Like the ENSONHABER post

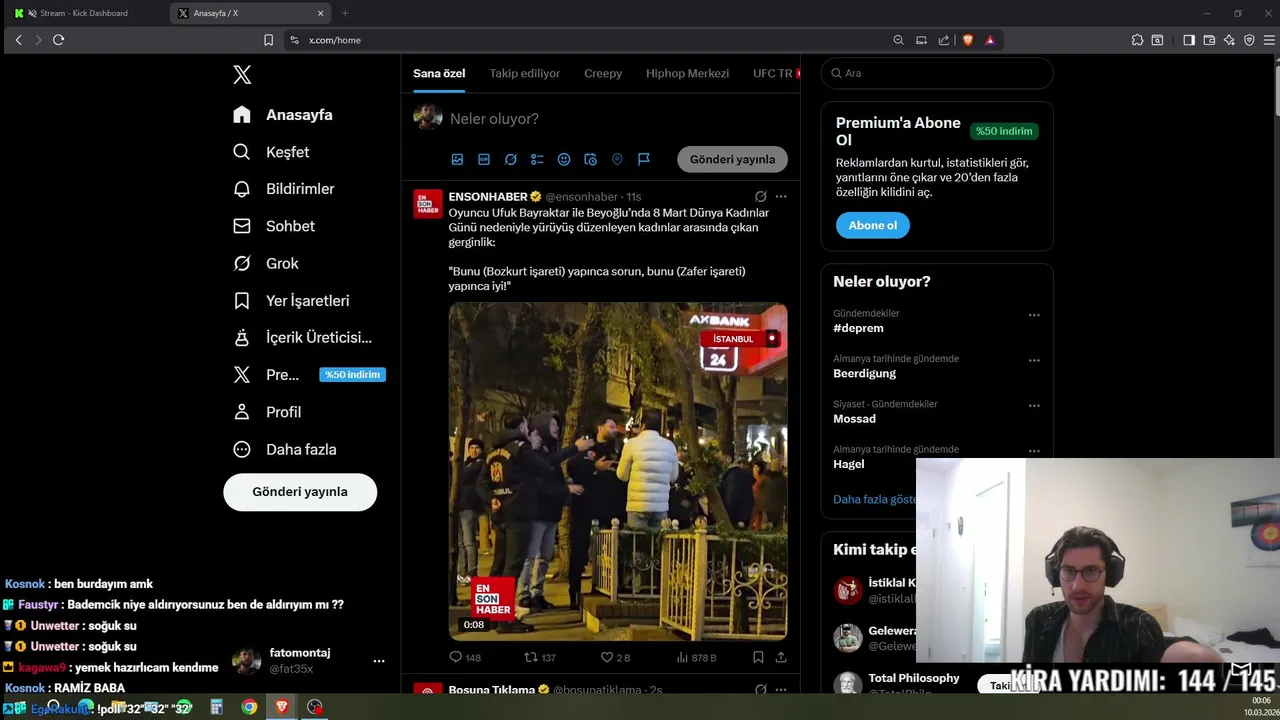tap(615, 657)
